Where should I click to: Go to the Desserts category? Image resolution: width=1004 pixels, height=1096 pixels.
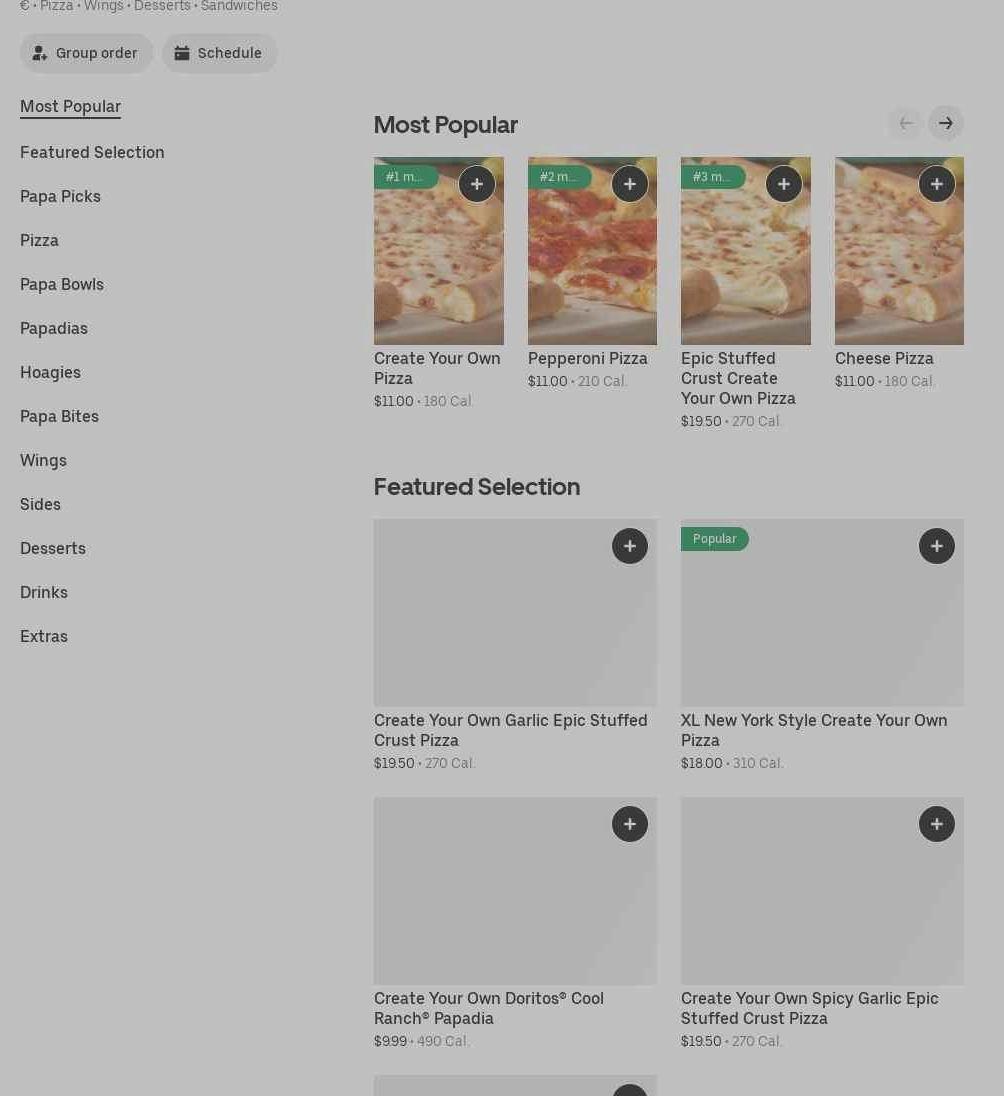[53, 548]
